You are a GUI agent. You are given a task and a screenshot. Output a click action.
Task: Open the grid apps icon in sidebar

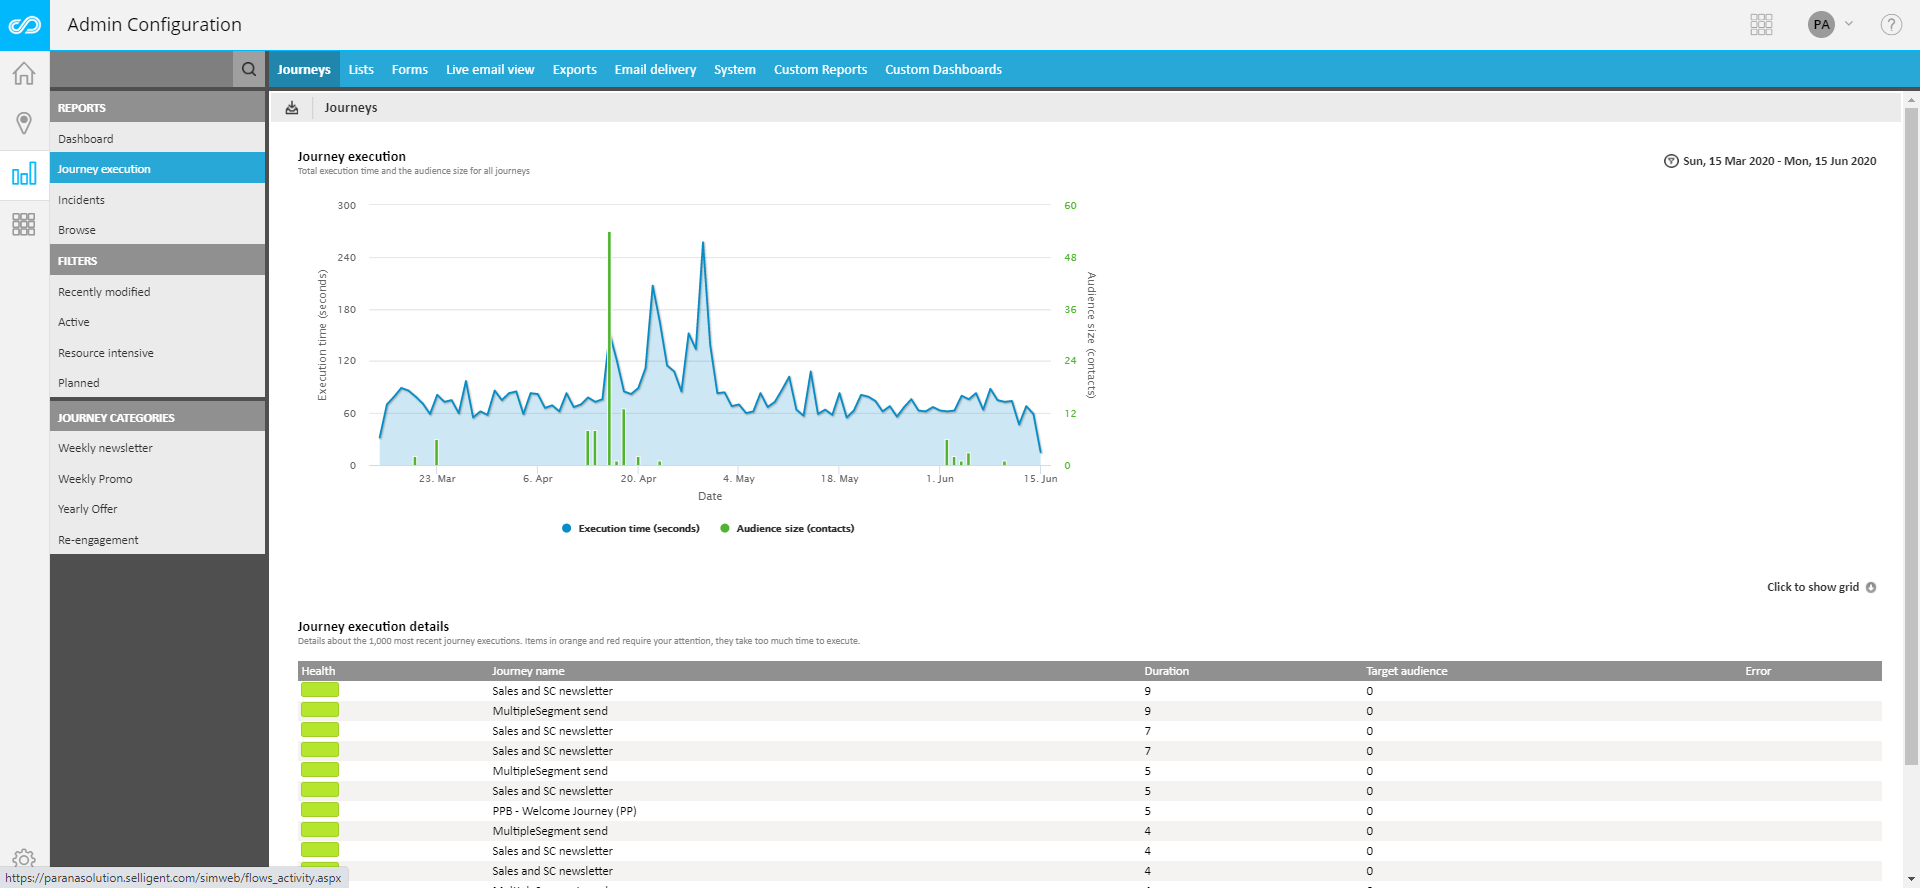point(24,224)
